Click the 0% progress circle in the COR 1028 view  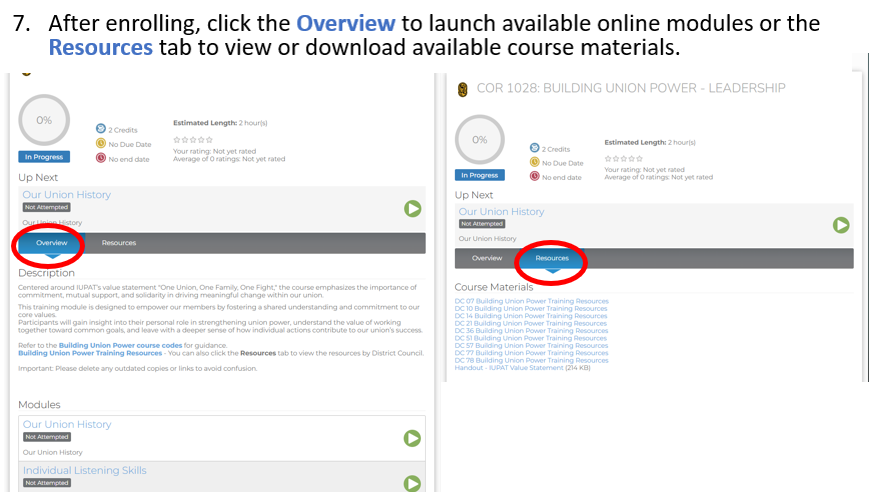[480, 140]
